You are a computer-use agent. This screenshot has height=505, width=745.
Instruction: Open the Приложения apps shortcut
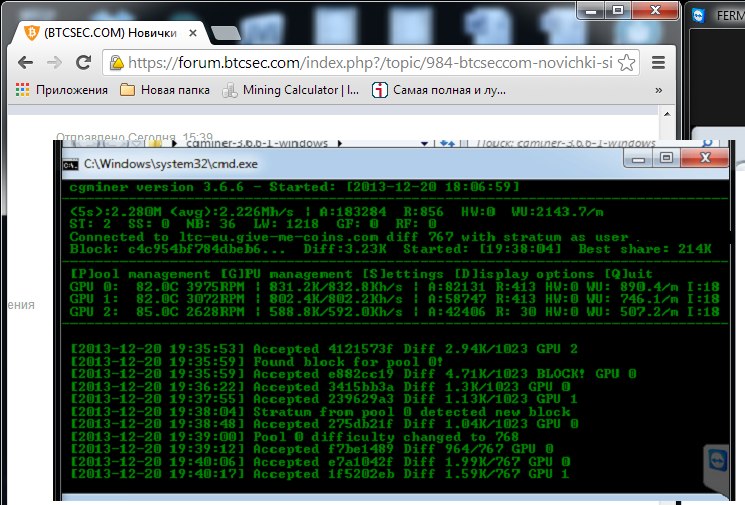pos(62,90)
